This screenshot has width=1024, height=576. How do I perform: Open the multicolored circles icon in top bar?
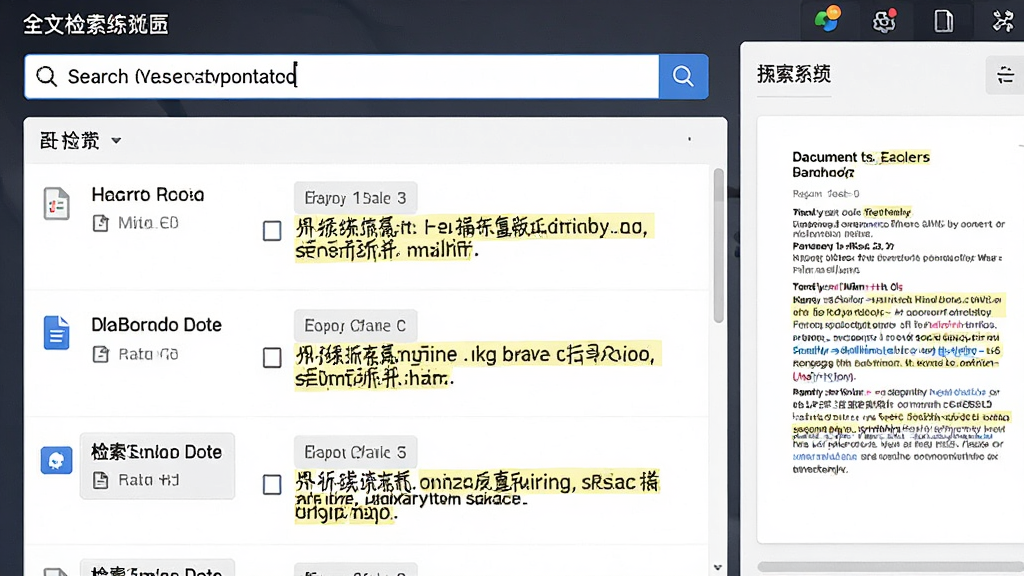pos(827,20)
